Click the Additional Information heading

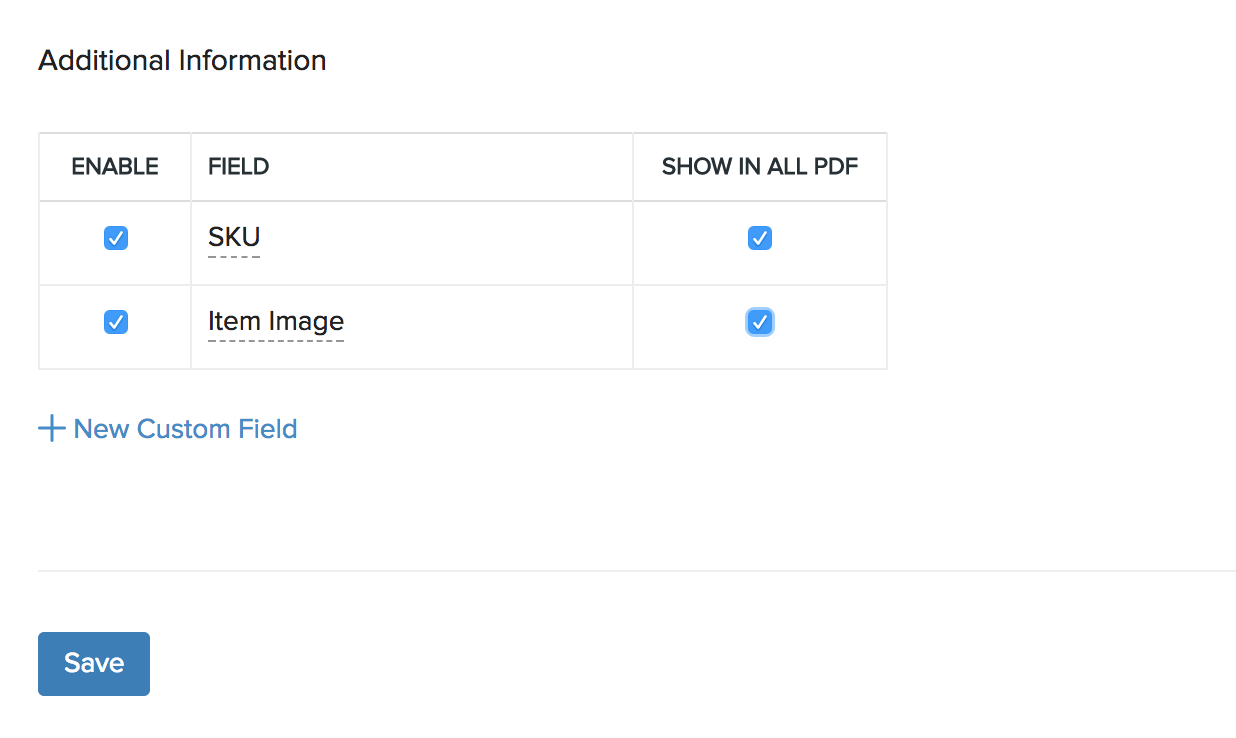click(182, 60)
